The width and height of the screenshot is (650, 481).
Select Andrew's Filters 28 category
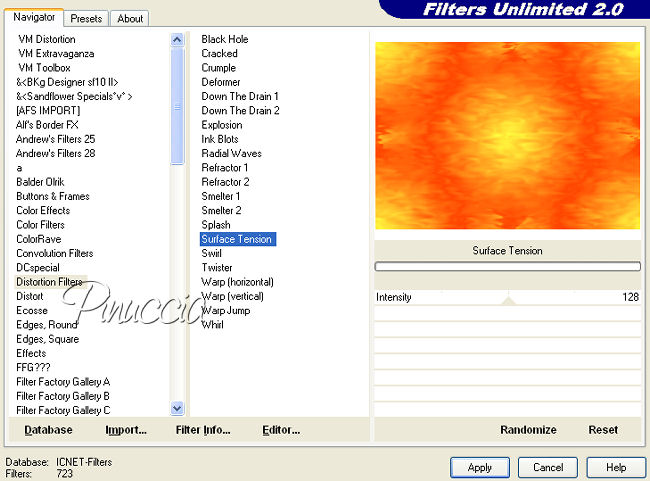(x=56, y=153)
